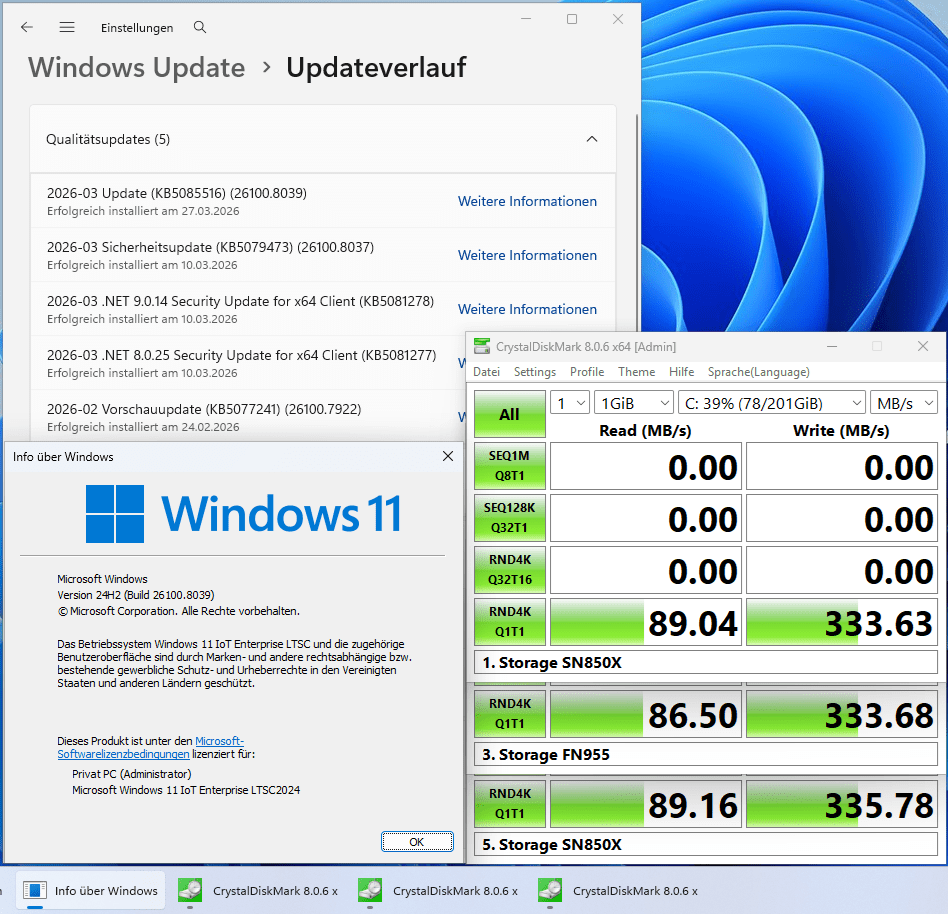This screenshot has height=914, width=948.
Task: Collapse the Qualitätsupdates (5) section
Action: click(x=592, y=140)
